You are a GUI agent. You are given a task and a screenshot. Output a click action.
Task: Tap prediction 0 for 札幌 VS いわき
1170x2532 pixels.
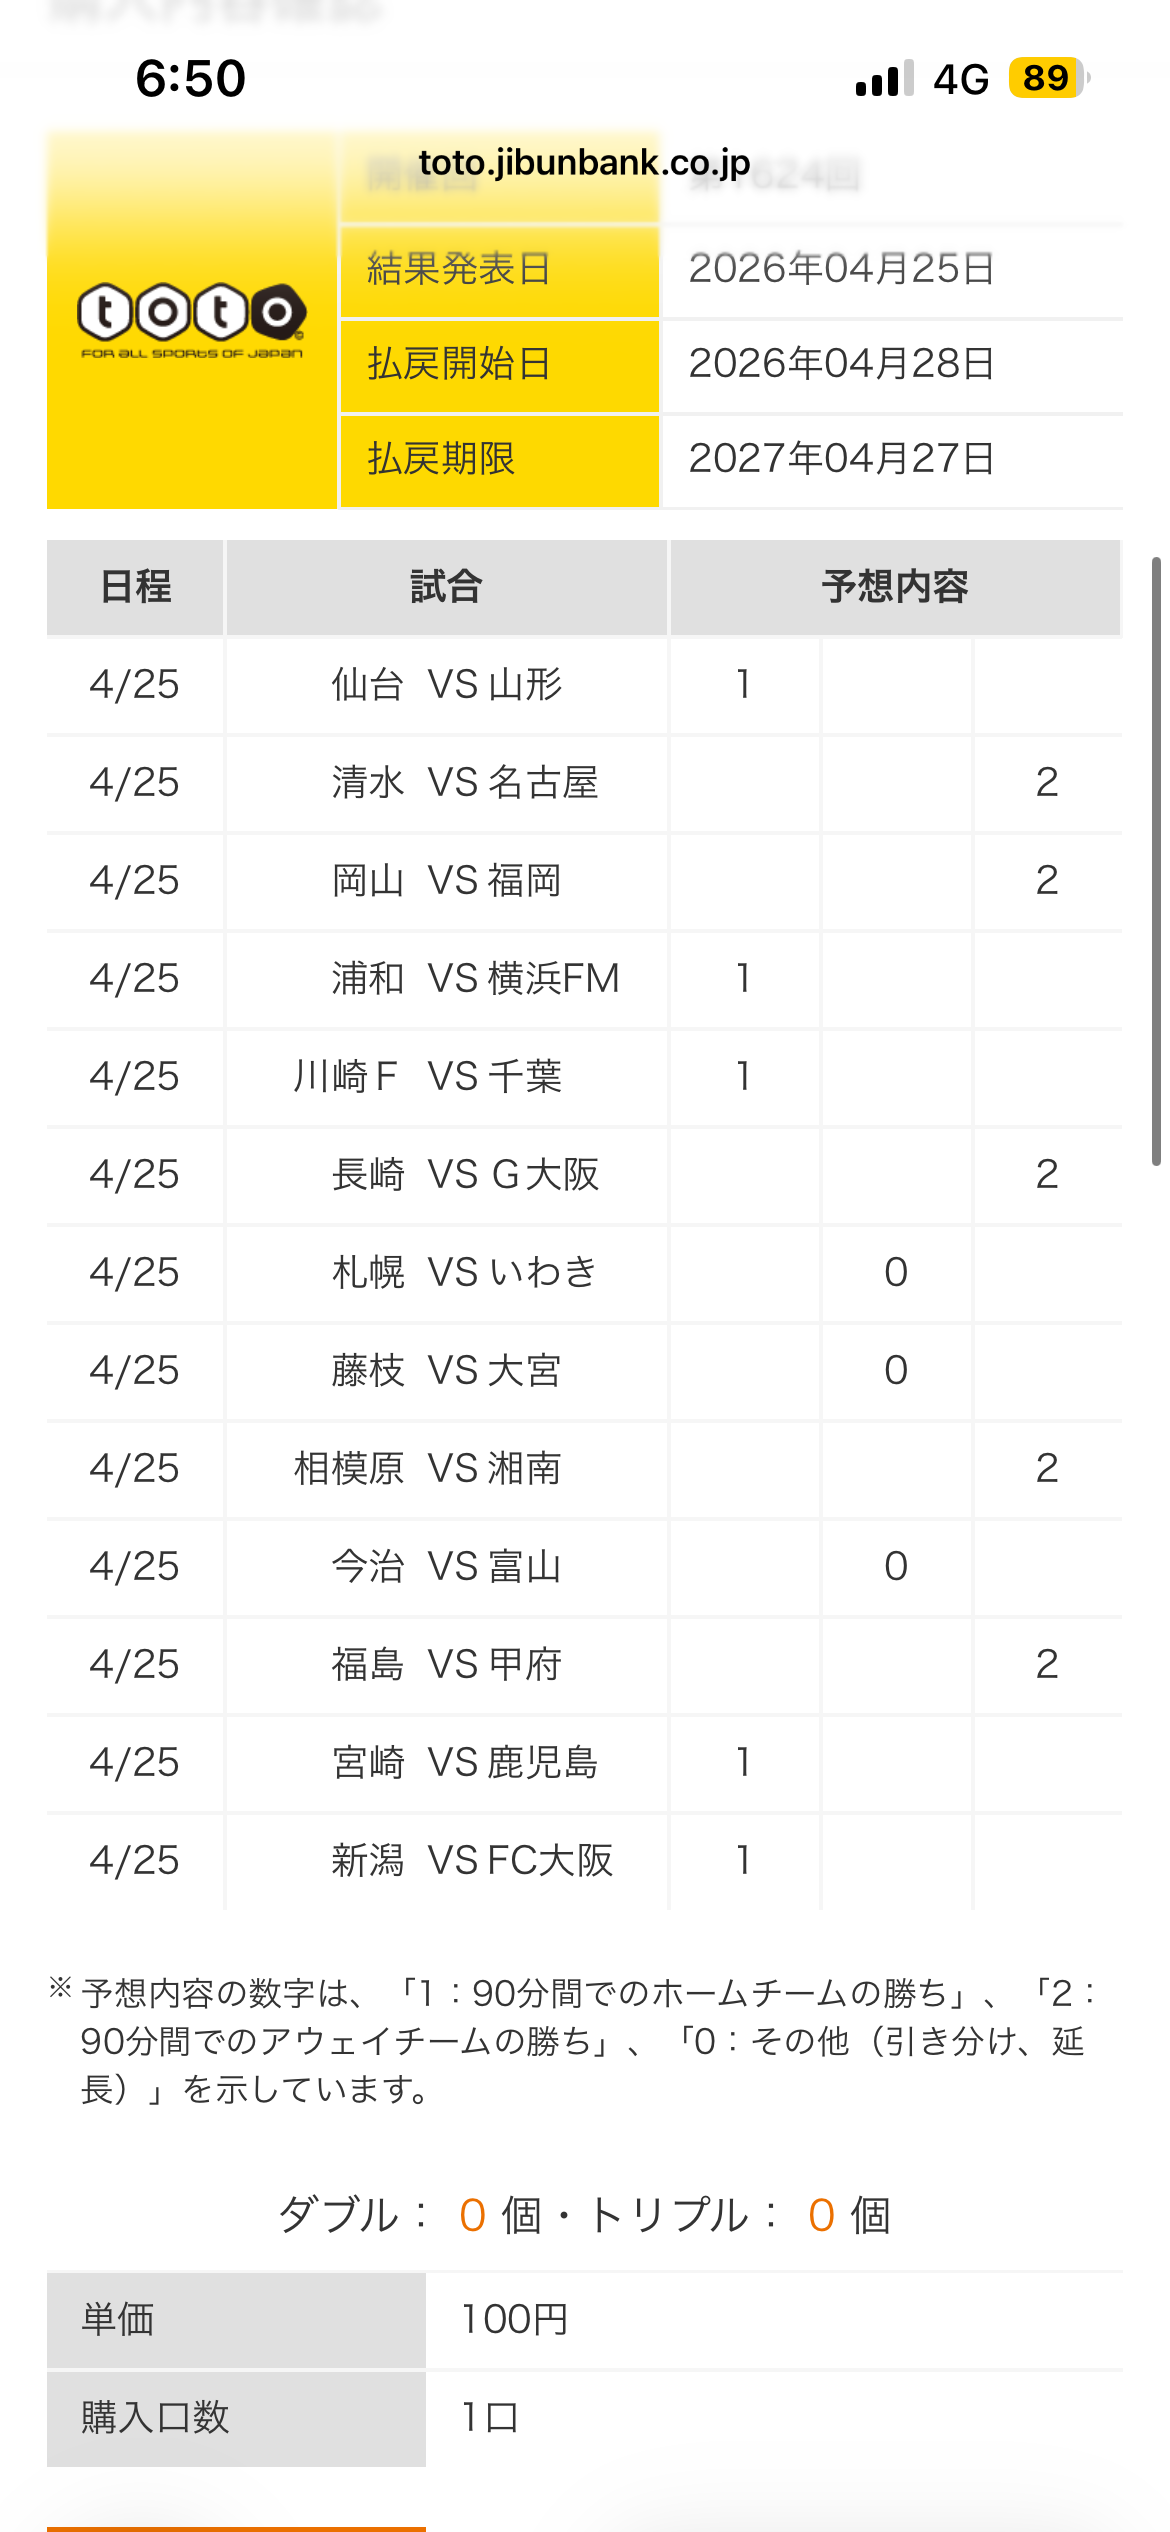896,1273
